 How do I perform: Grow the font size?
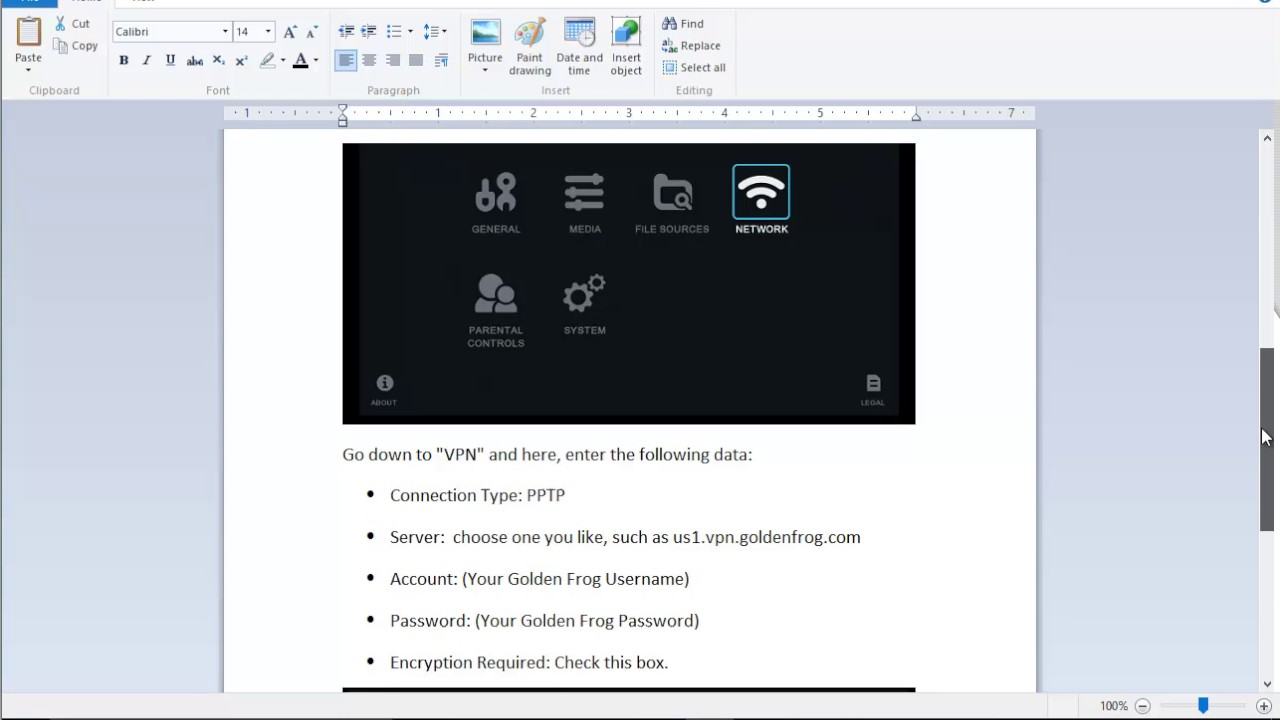(290, 32)
